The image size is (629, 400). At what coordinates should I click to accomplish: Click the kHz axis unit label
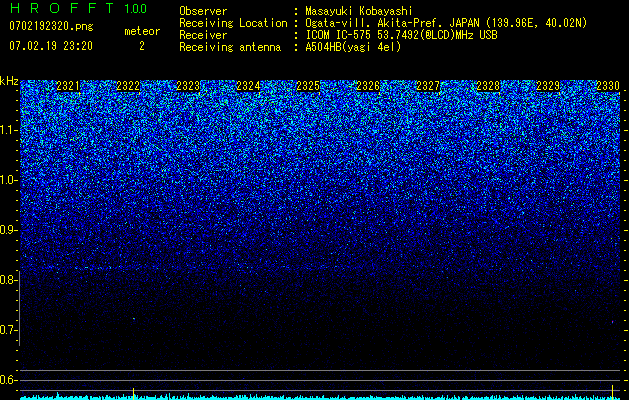pos(9,81)
